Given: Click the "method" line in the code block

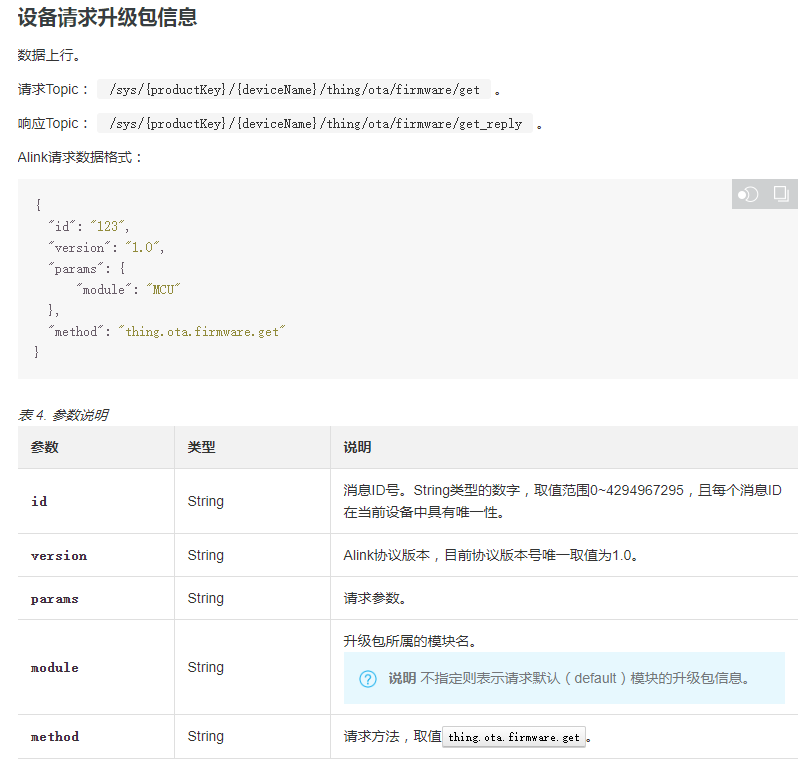Looking at the screenshot, I should 167,332.
